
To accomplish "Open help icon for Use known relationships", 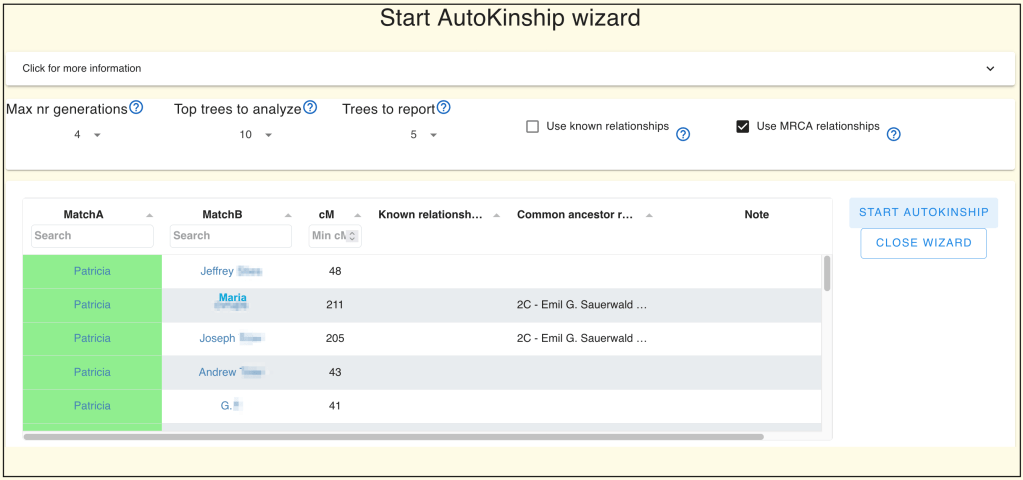I will pyautogui.click(x=683, y=134).
